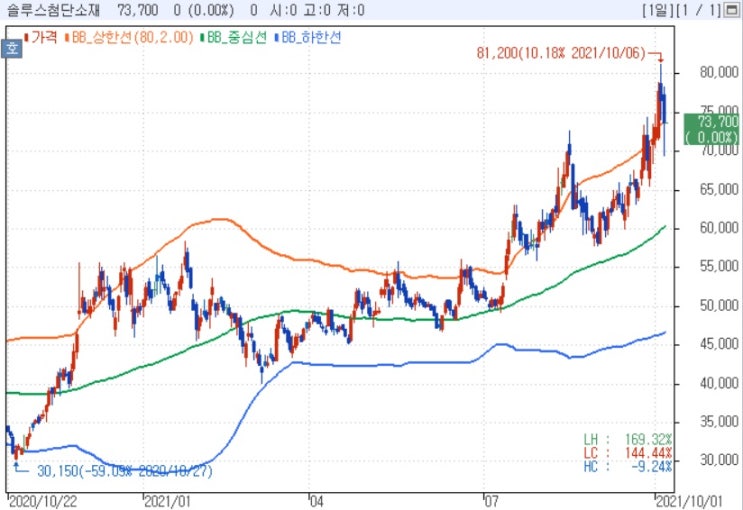Screen dimensions: 743x510
Task: Click the high annotation 81,200(10.18% 2021/10/06)
Action: 561,53
